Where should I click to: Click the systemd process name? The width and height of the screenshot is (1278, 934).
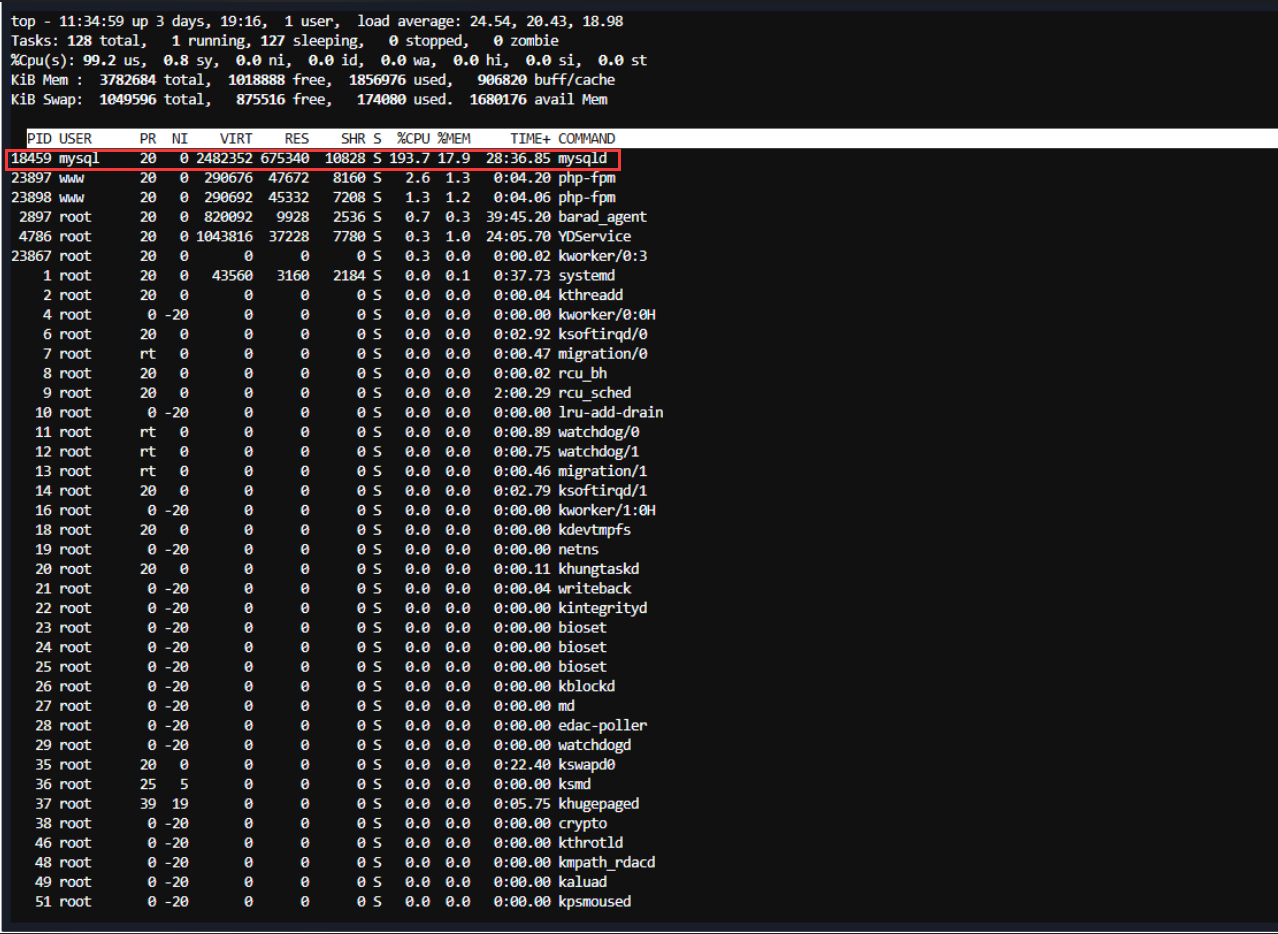click(586, 275)
